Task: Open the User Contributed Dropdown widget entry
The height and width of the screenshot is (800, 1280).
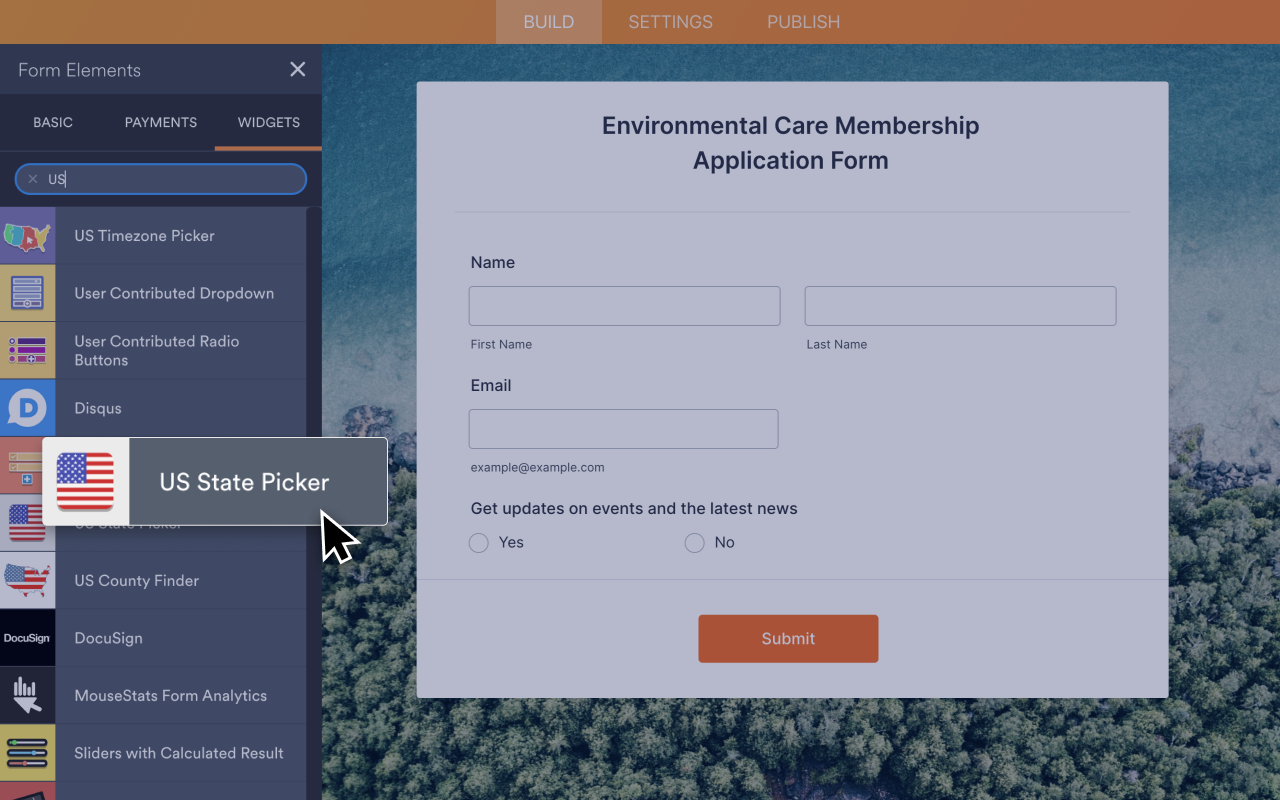Action: pos(173,293)
